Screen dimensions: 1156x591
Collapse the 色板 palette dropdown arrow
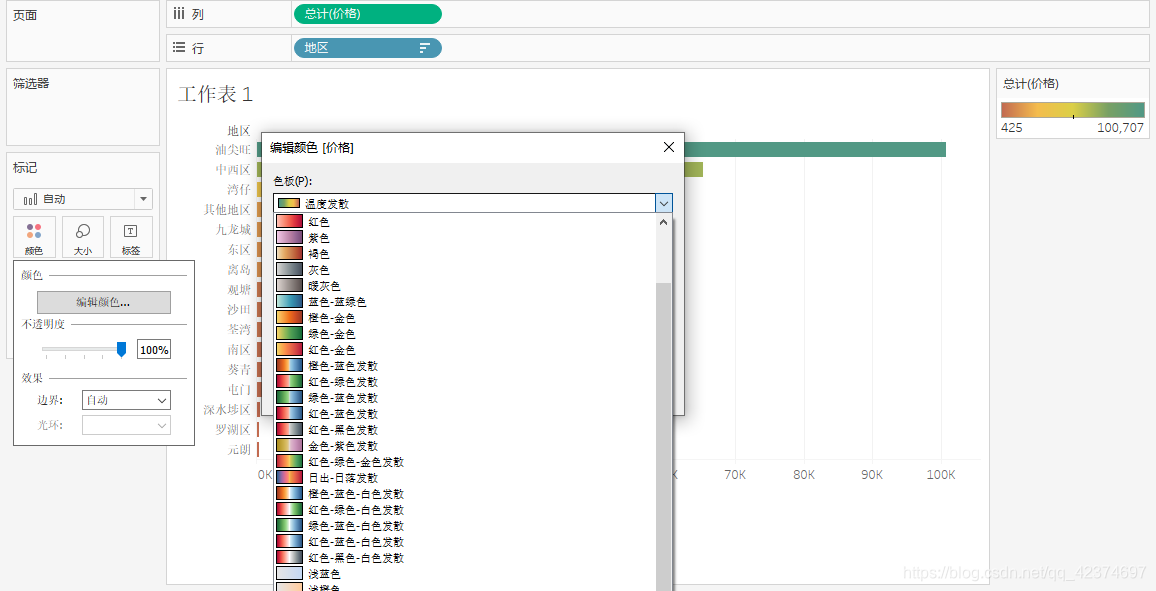tap(664, 203)
